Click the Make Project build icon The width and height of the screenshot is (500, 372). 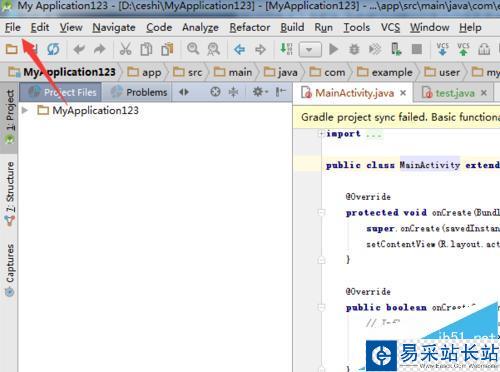(286, 49)
